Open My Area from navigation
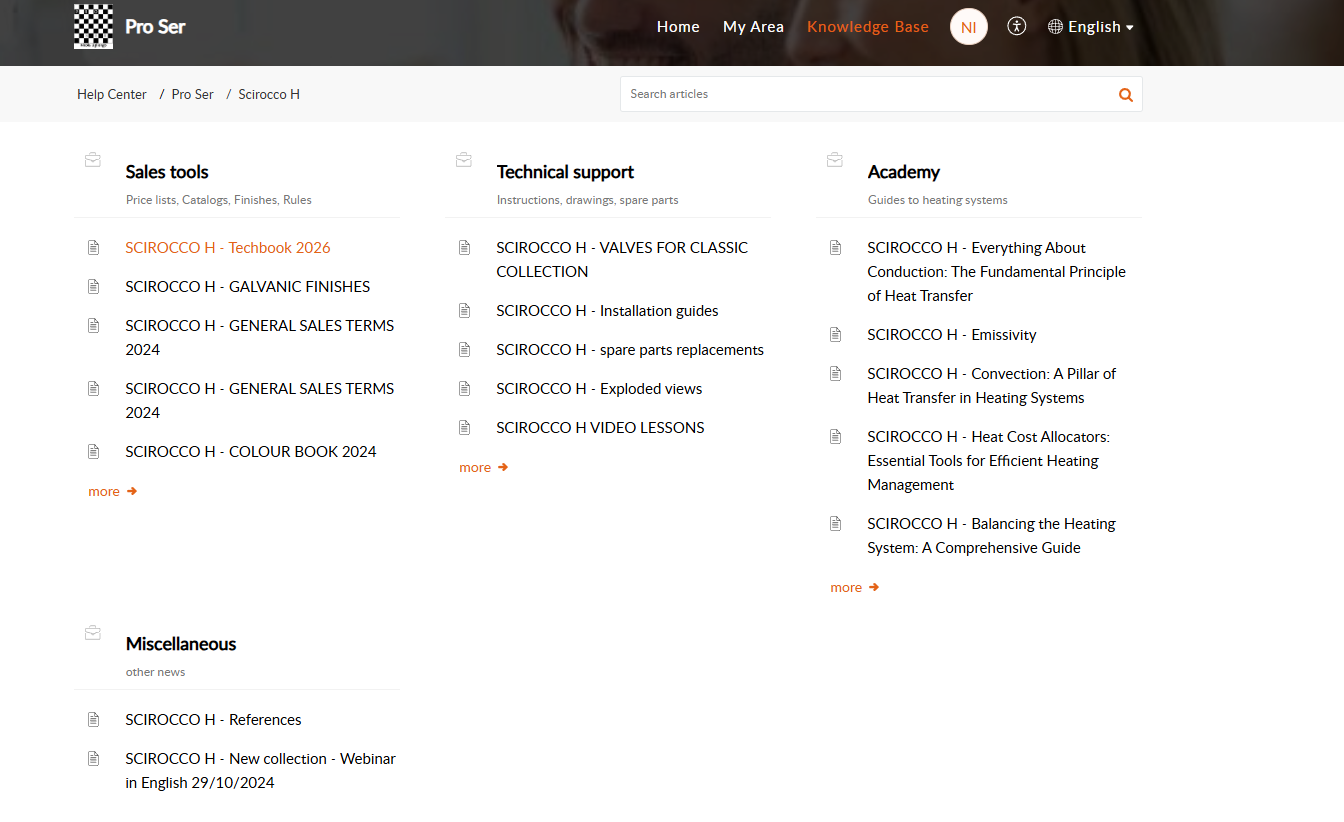The height and width of the screenshot is (822, 1344). click(x=753, y=27)
